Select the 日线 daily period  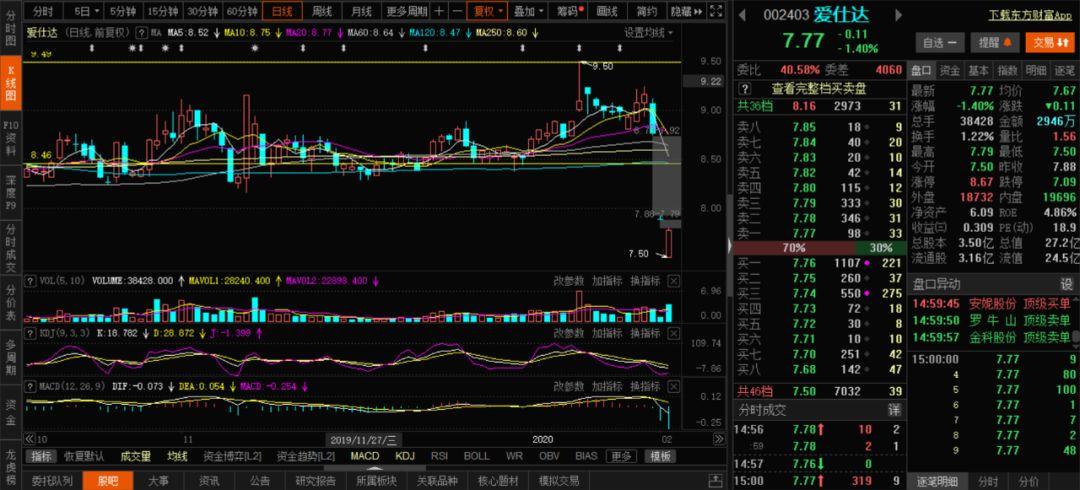282,11
